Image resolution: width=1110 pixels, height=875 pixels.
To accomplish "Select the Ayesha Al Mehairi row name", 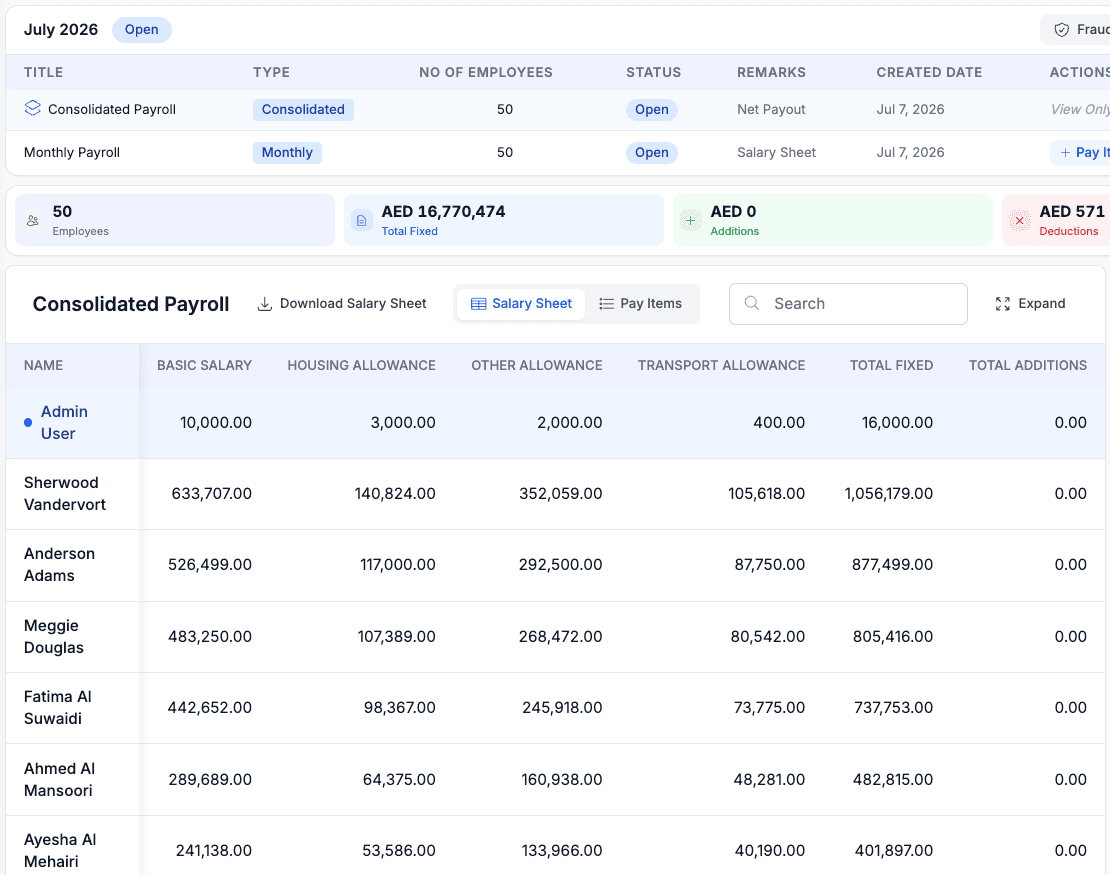I will click(60, 850).
